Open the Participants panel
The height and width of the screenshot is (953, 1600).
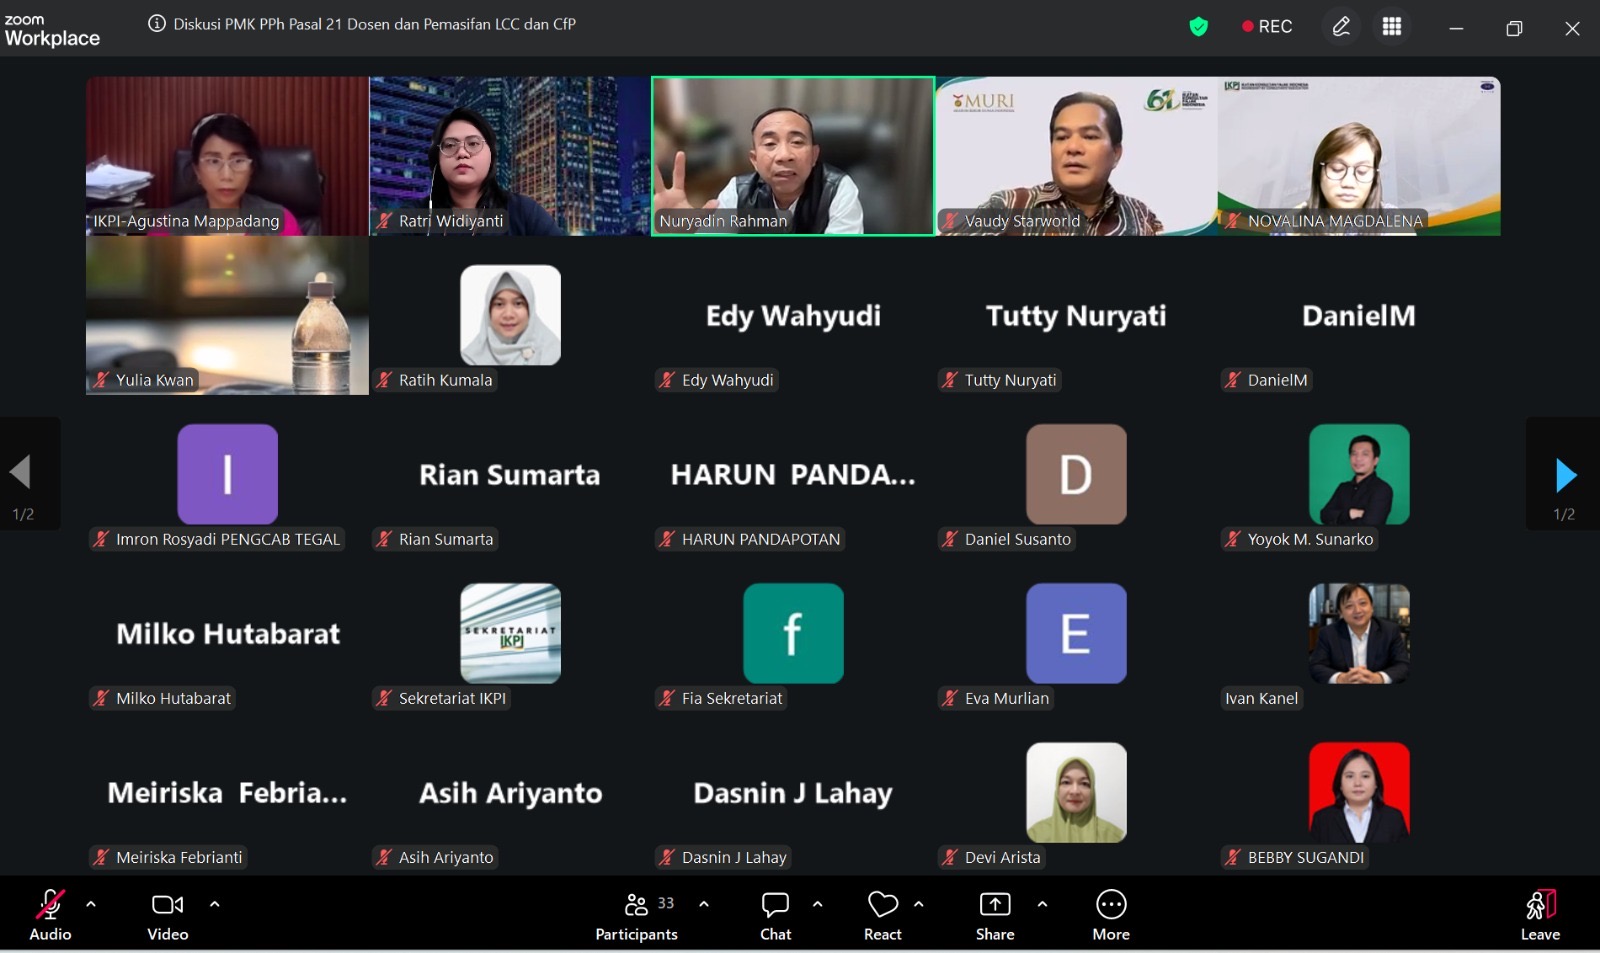[x=636, y=916]
